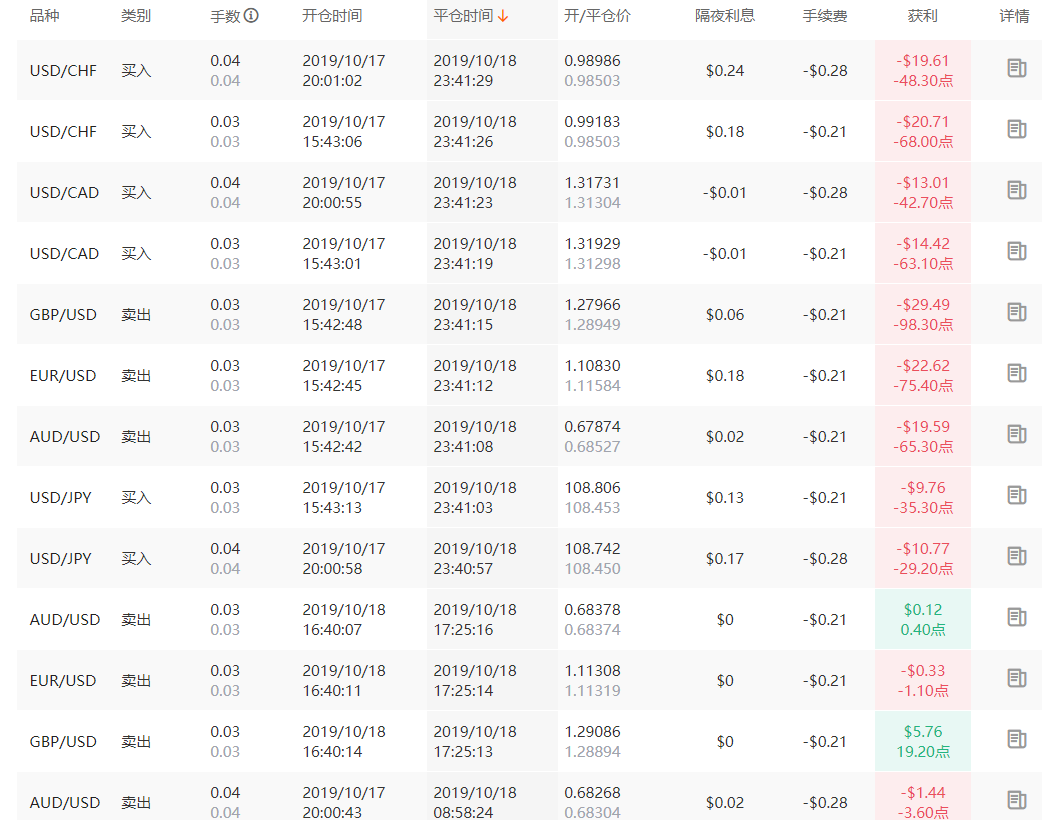Select the EUR/USD row losing $0.33
This screenshot has height=820, width=1048.
(529, 680)
